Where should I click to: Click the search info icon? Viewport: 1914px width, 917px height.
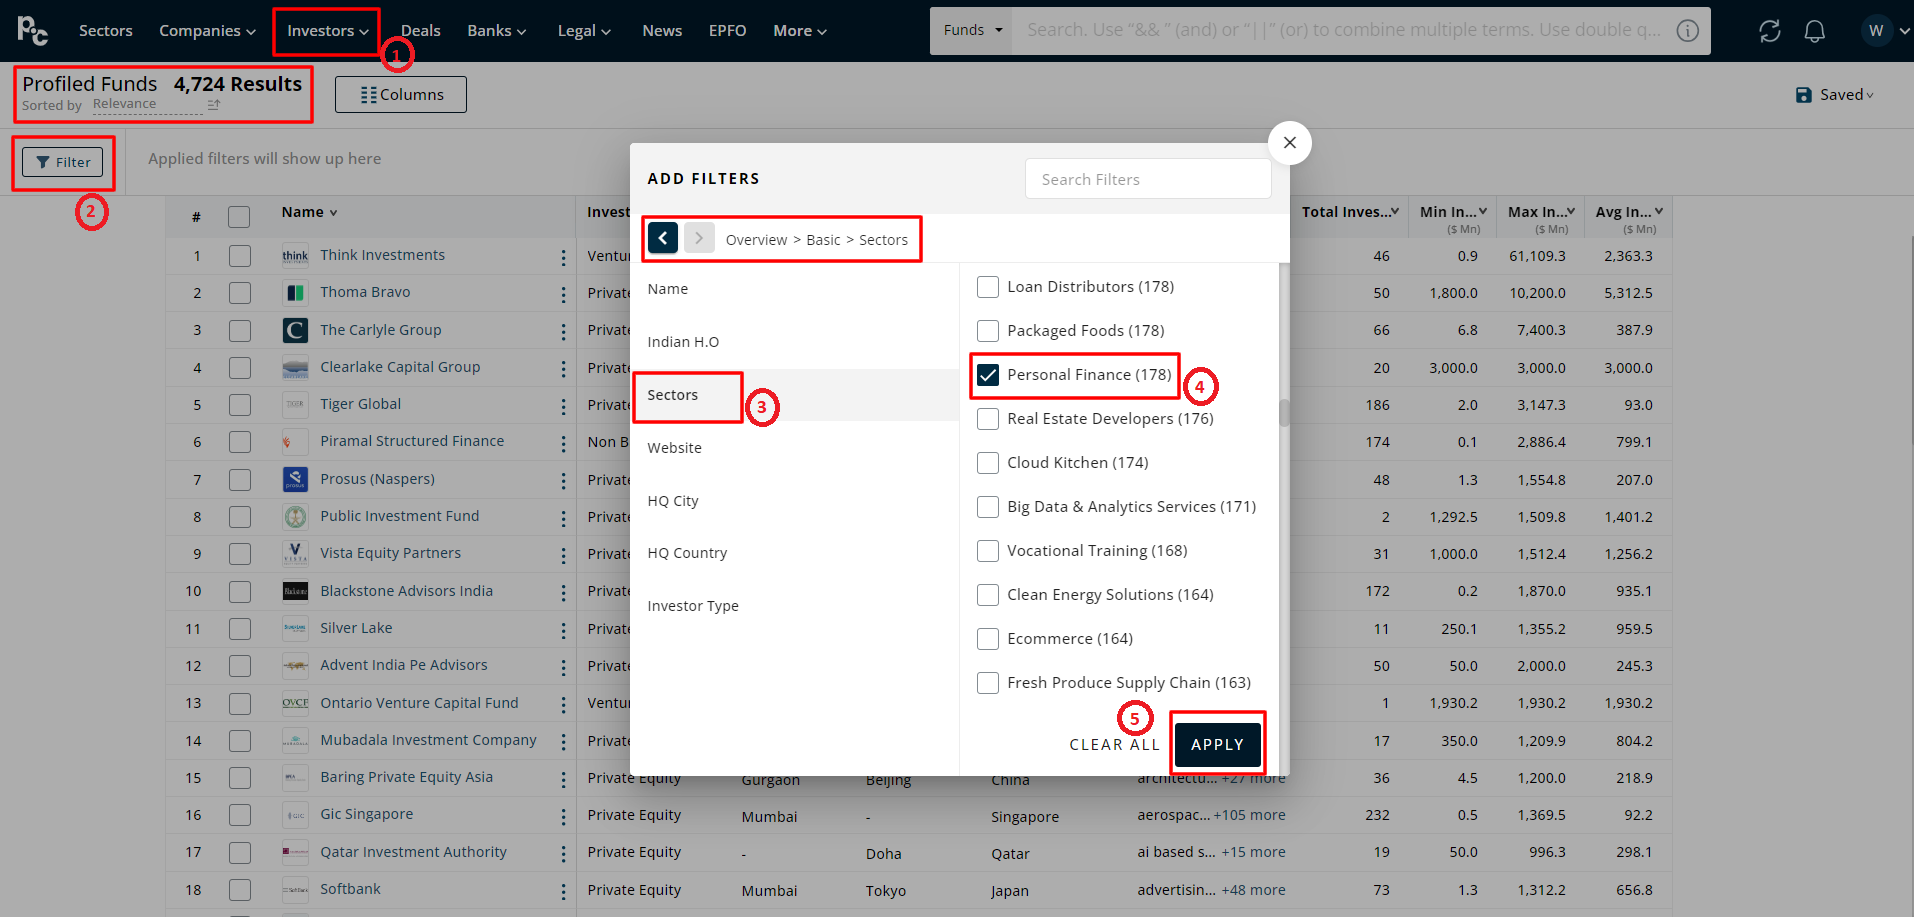click(x=1688, y=31)
